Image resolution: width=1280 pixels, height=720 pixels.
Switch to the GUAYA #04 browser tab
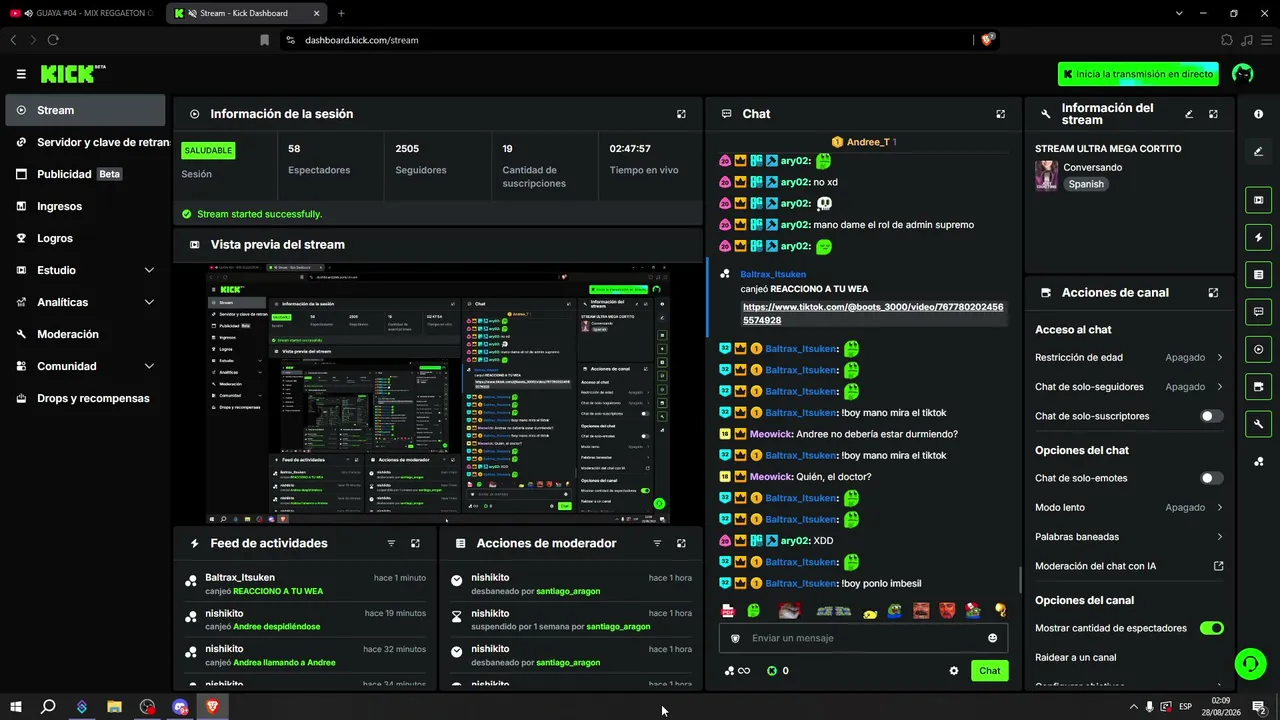82,13
